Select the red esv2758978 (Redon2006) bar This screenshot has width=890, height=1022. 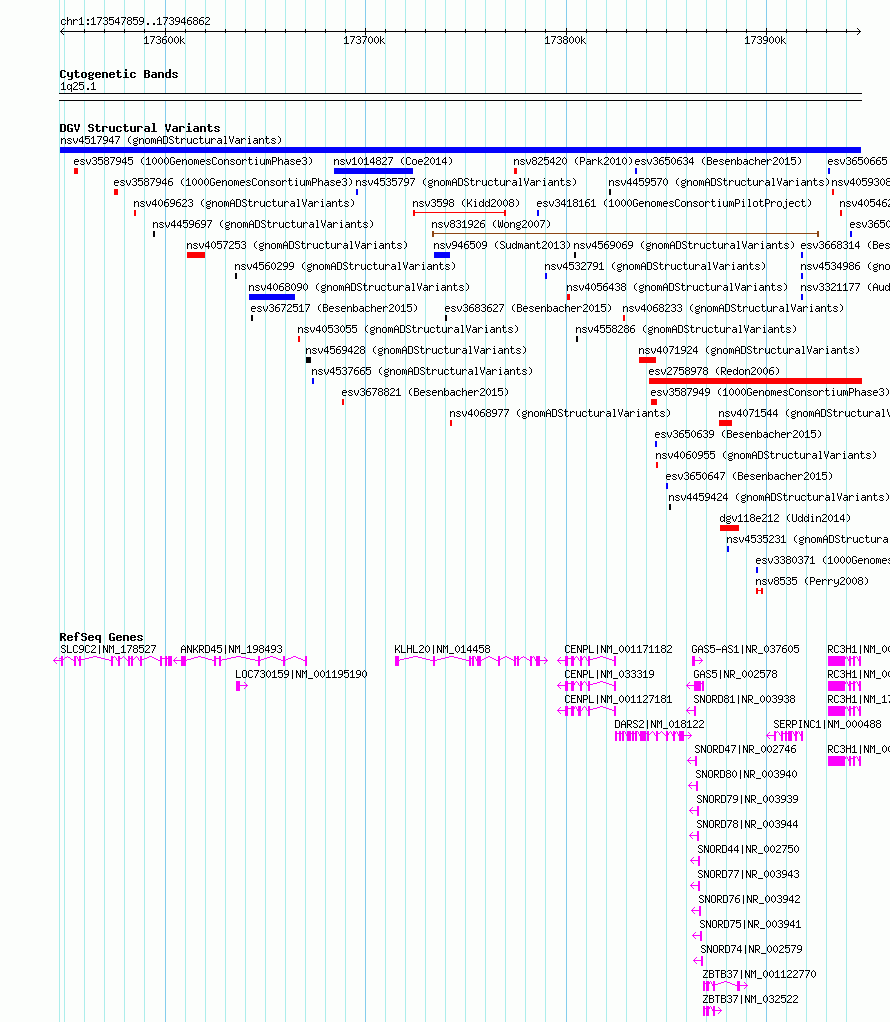755,381
